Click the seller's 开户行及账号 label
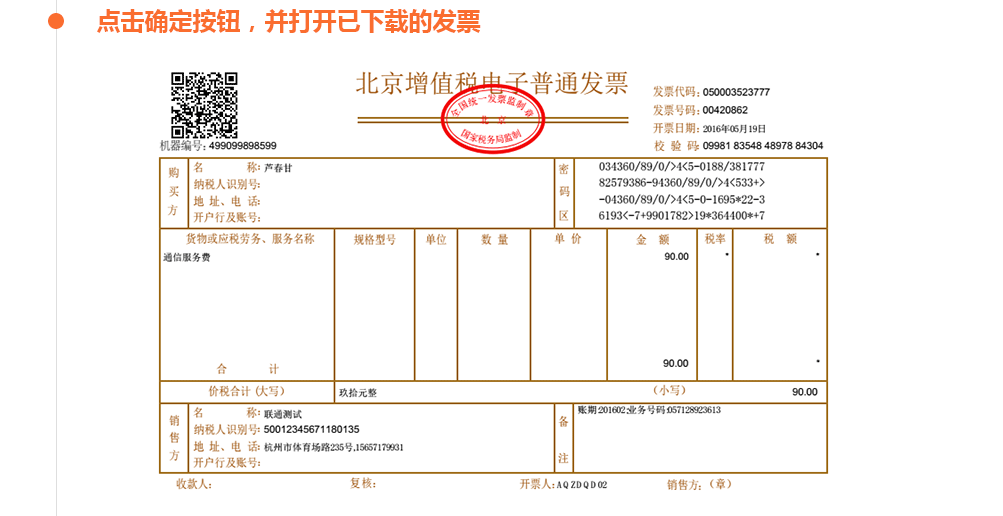 pyautogui.click(x=227, y=462)
